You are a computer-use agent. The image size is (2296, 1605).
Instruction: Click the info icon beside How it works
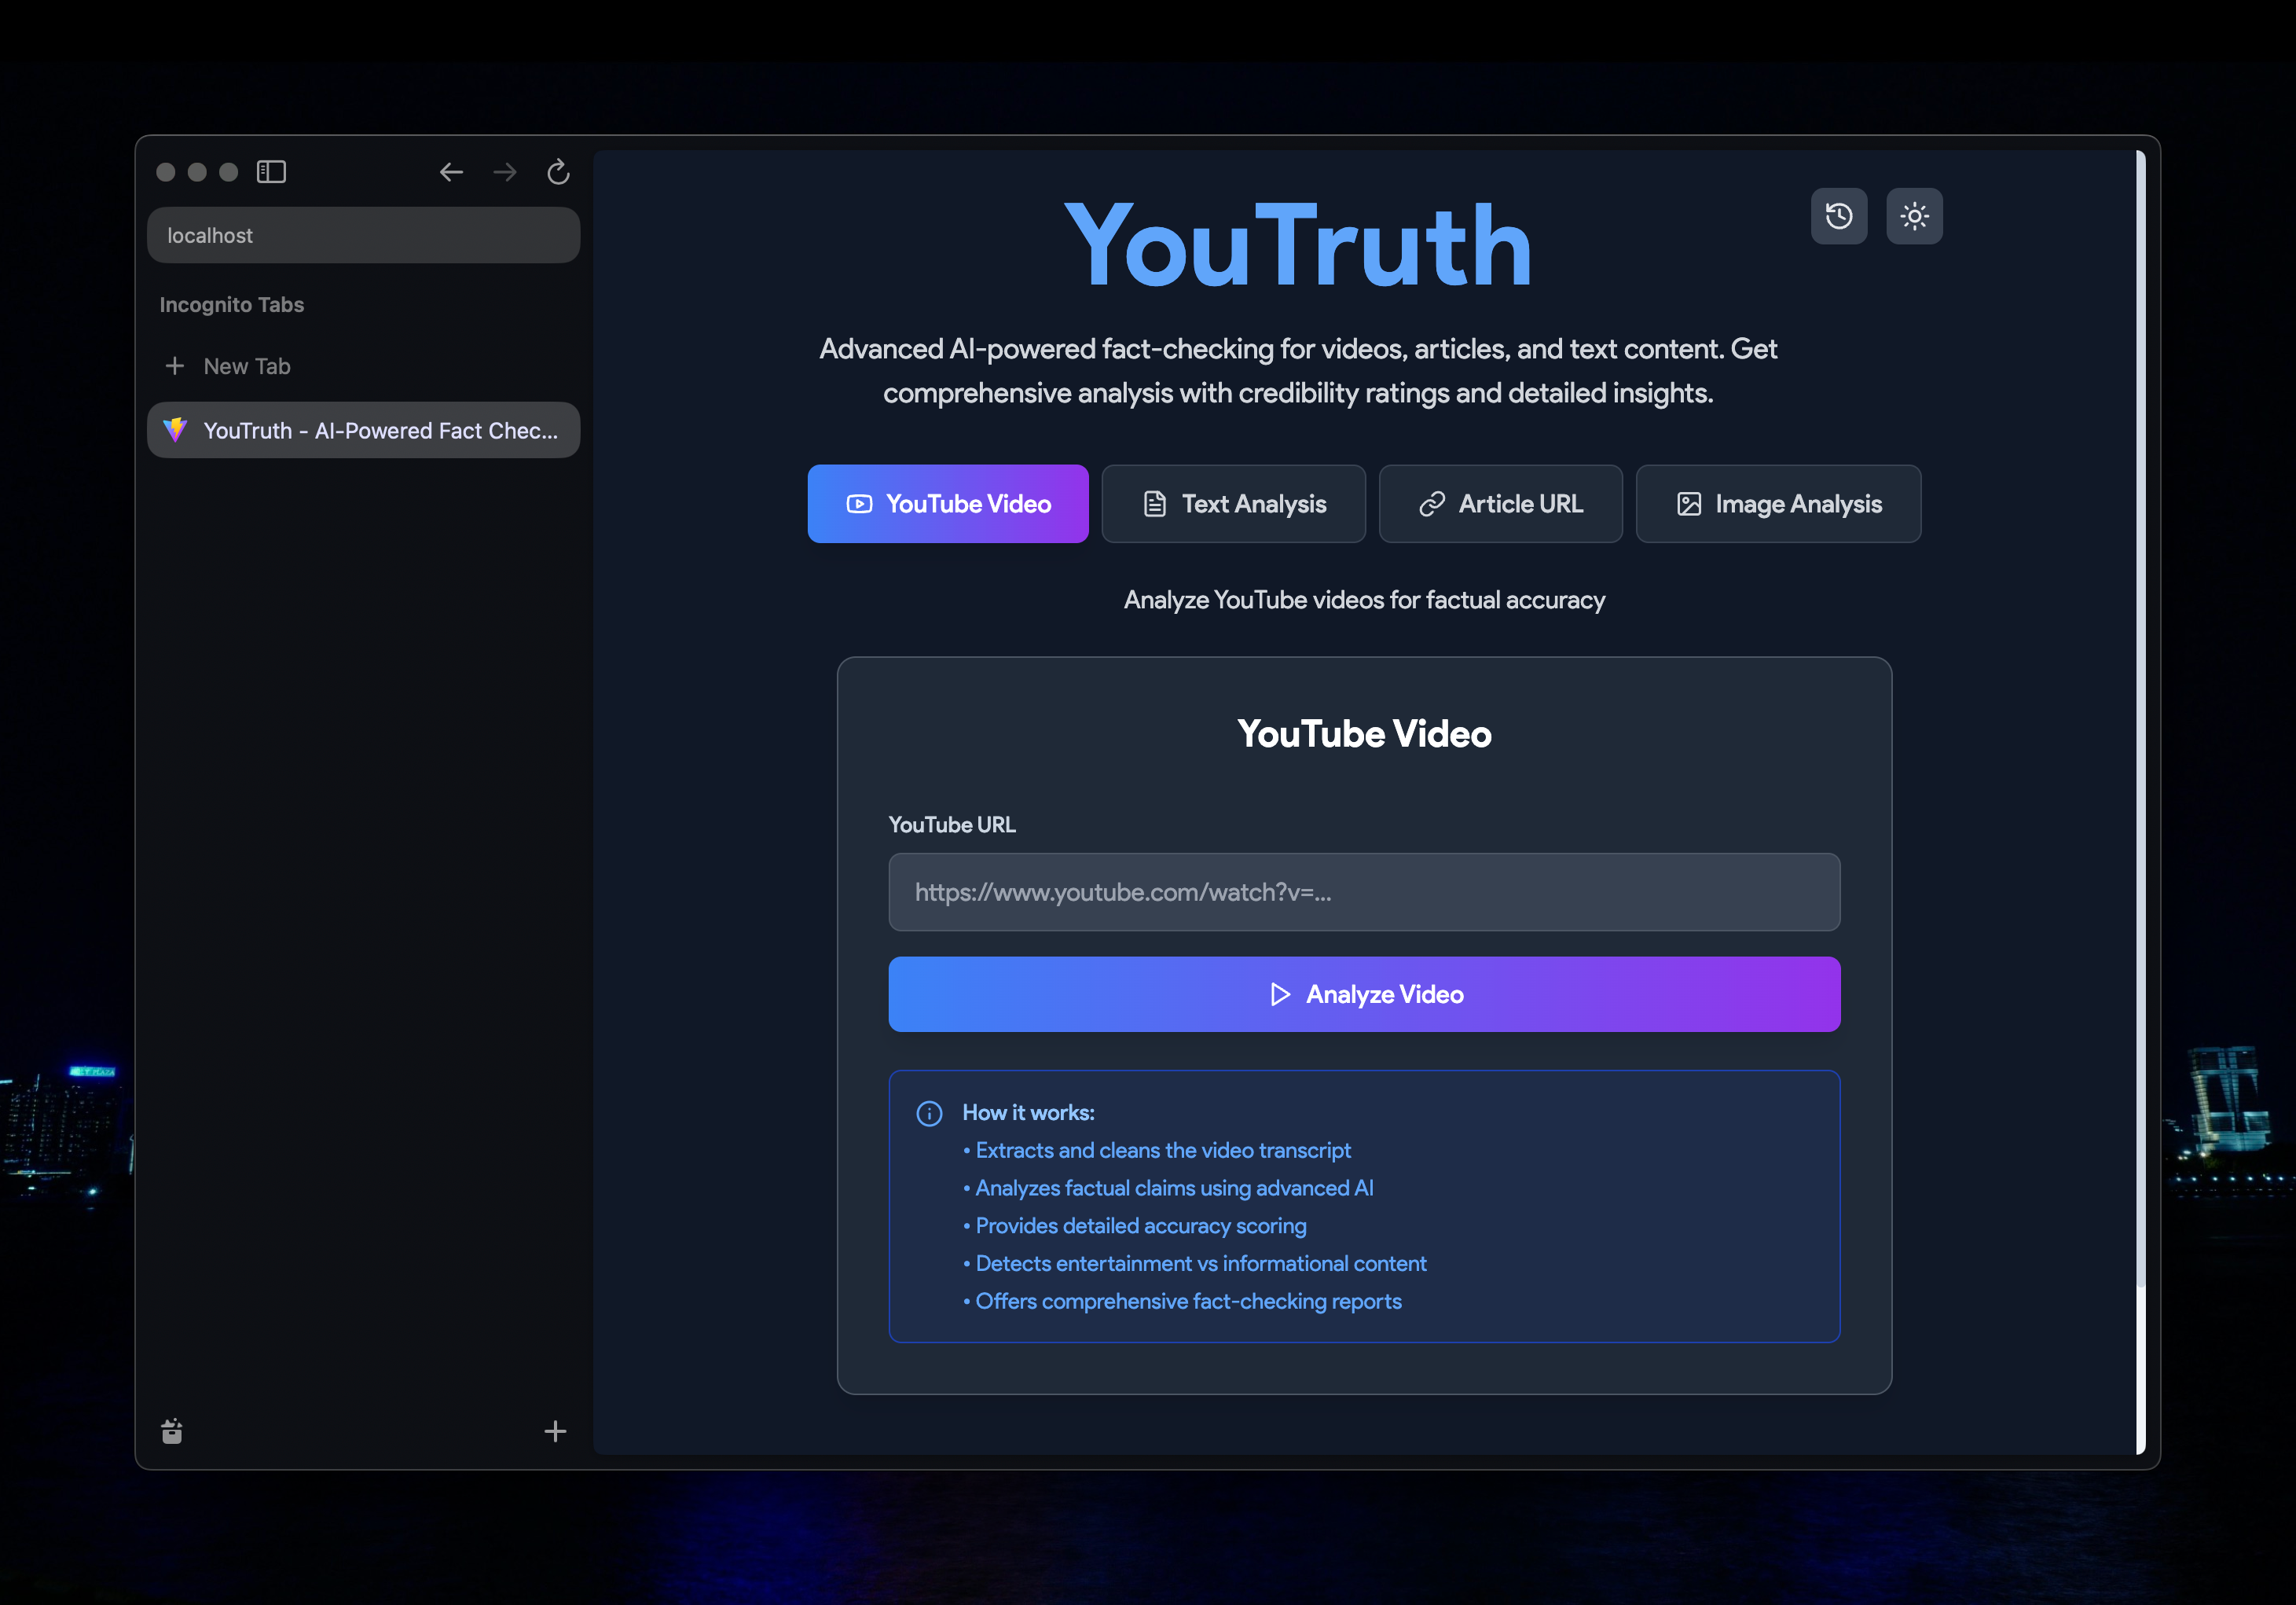coord(929,1113)
